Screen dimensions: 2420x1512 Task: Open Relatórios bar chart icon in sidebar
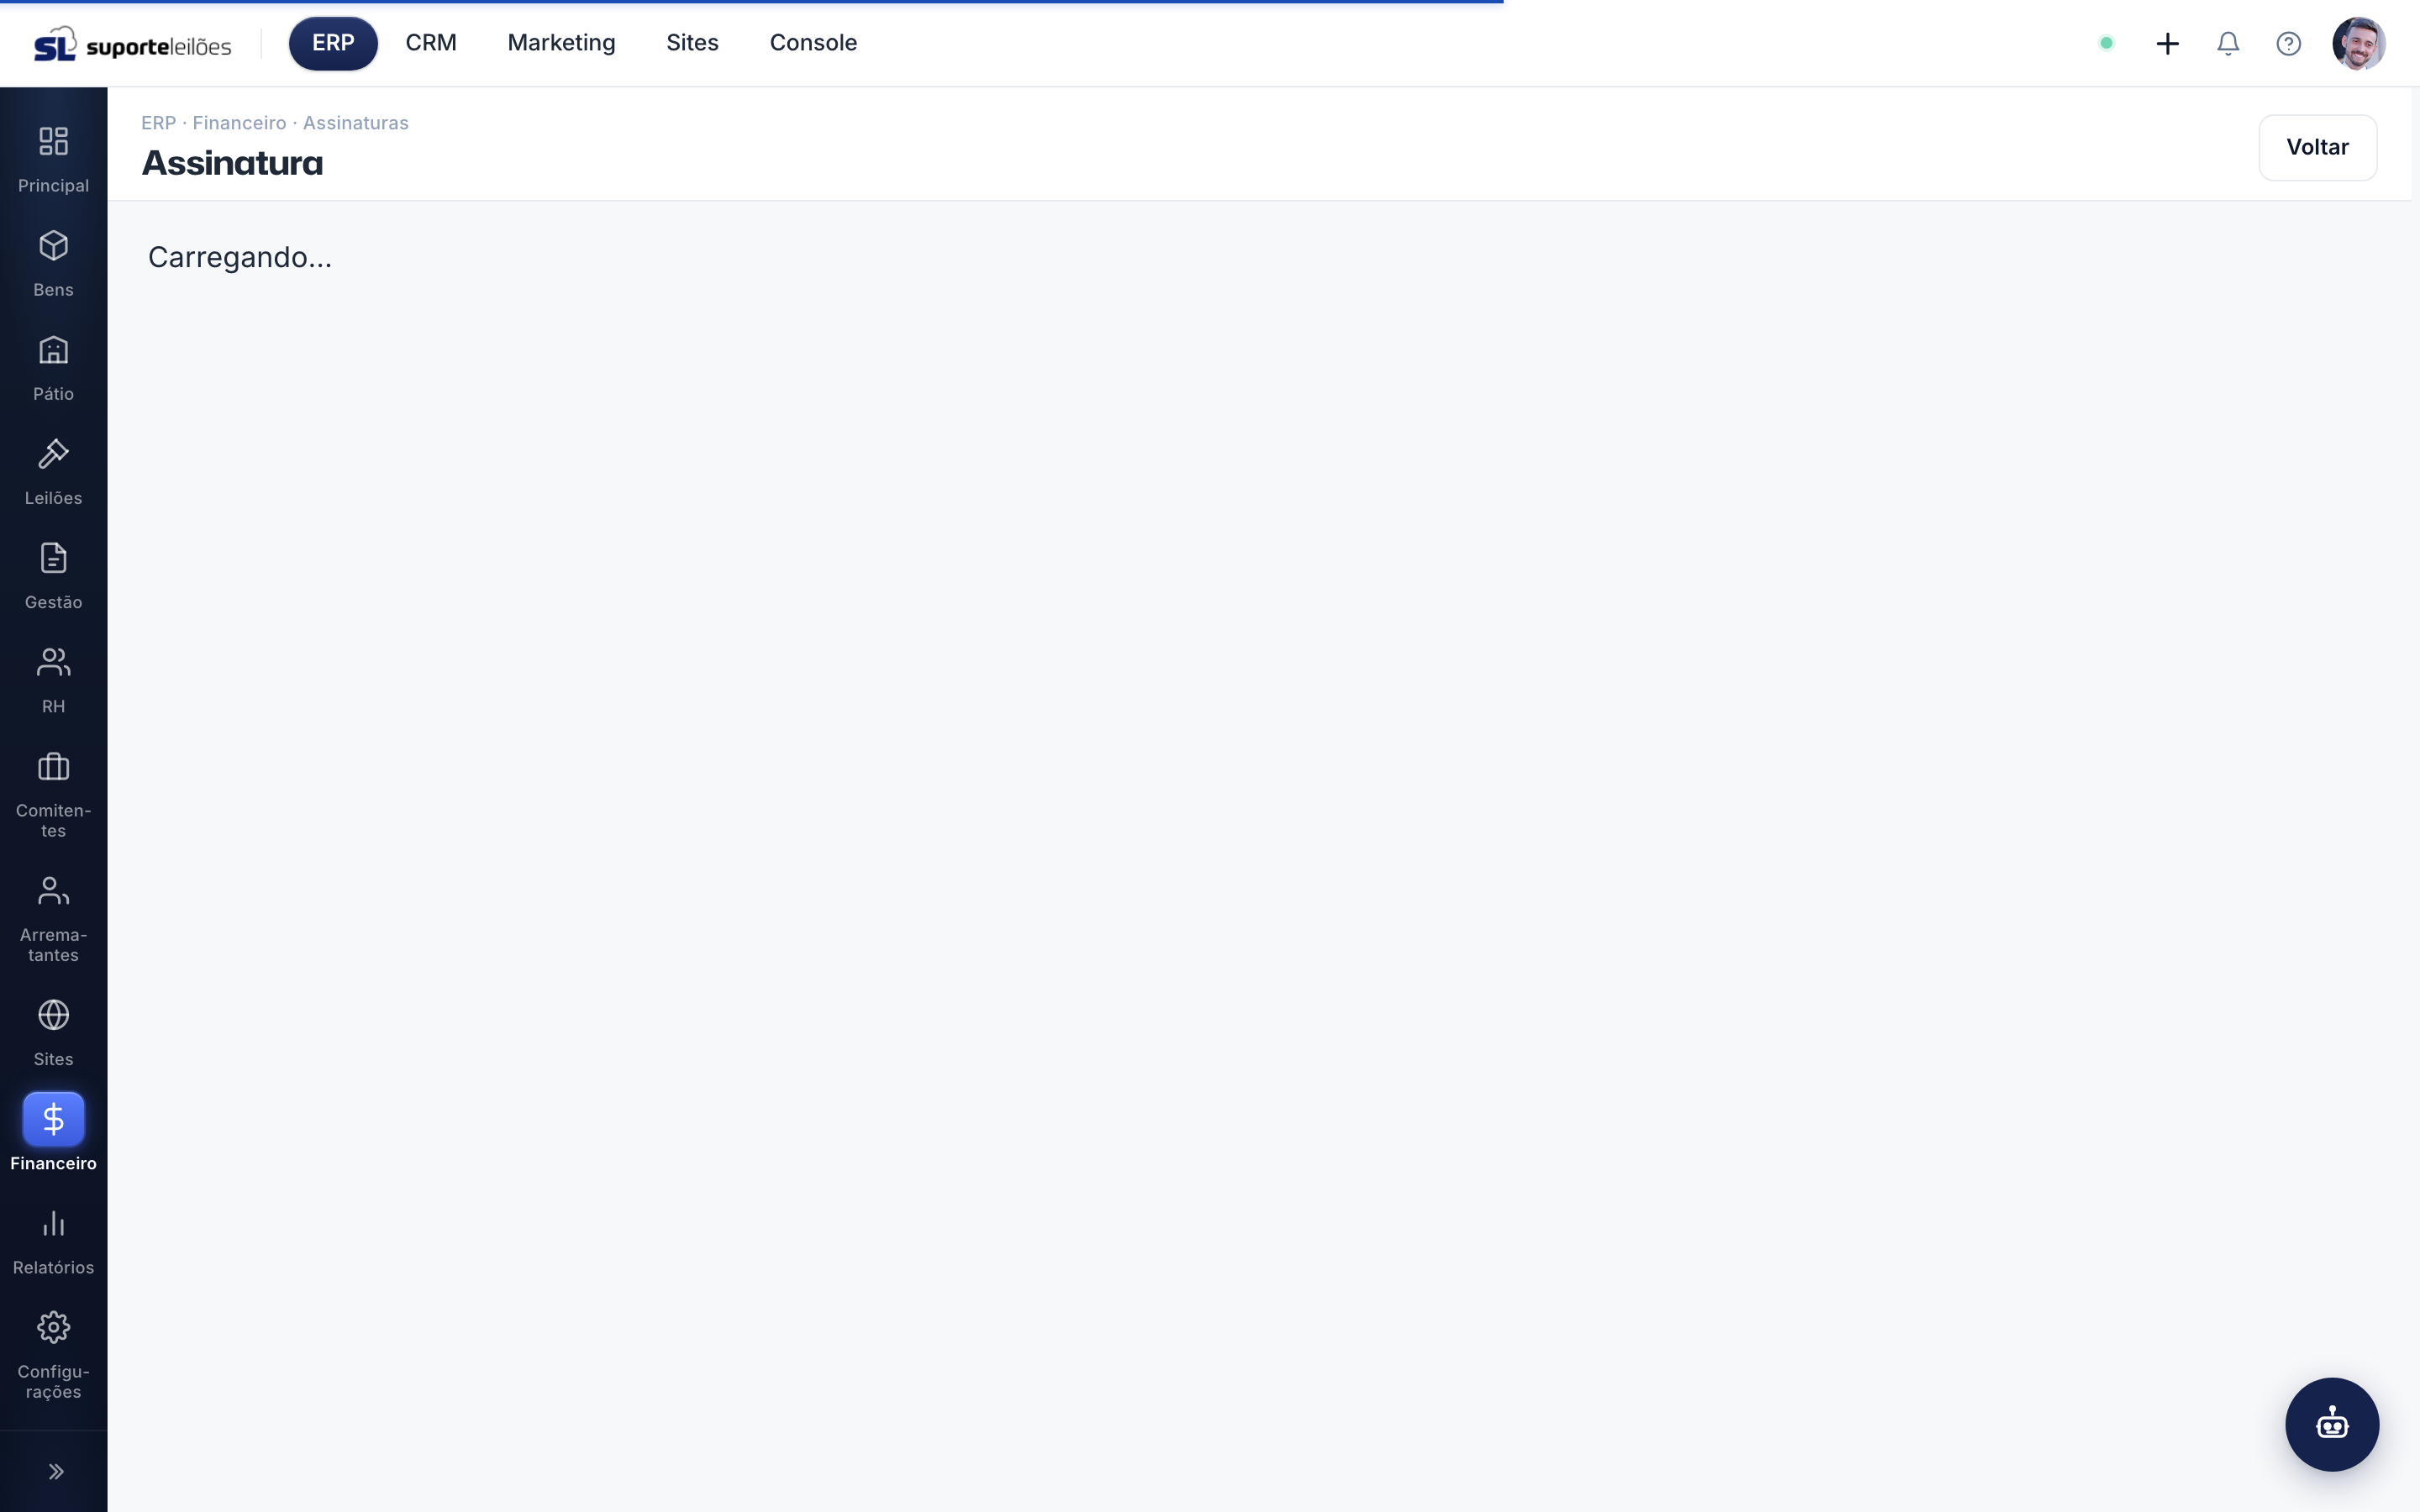click(x=53, y=1222)
